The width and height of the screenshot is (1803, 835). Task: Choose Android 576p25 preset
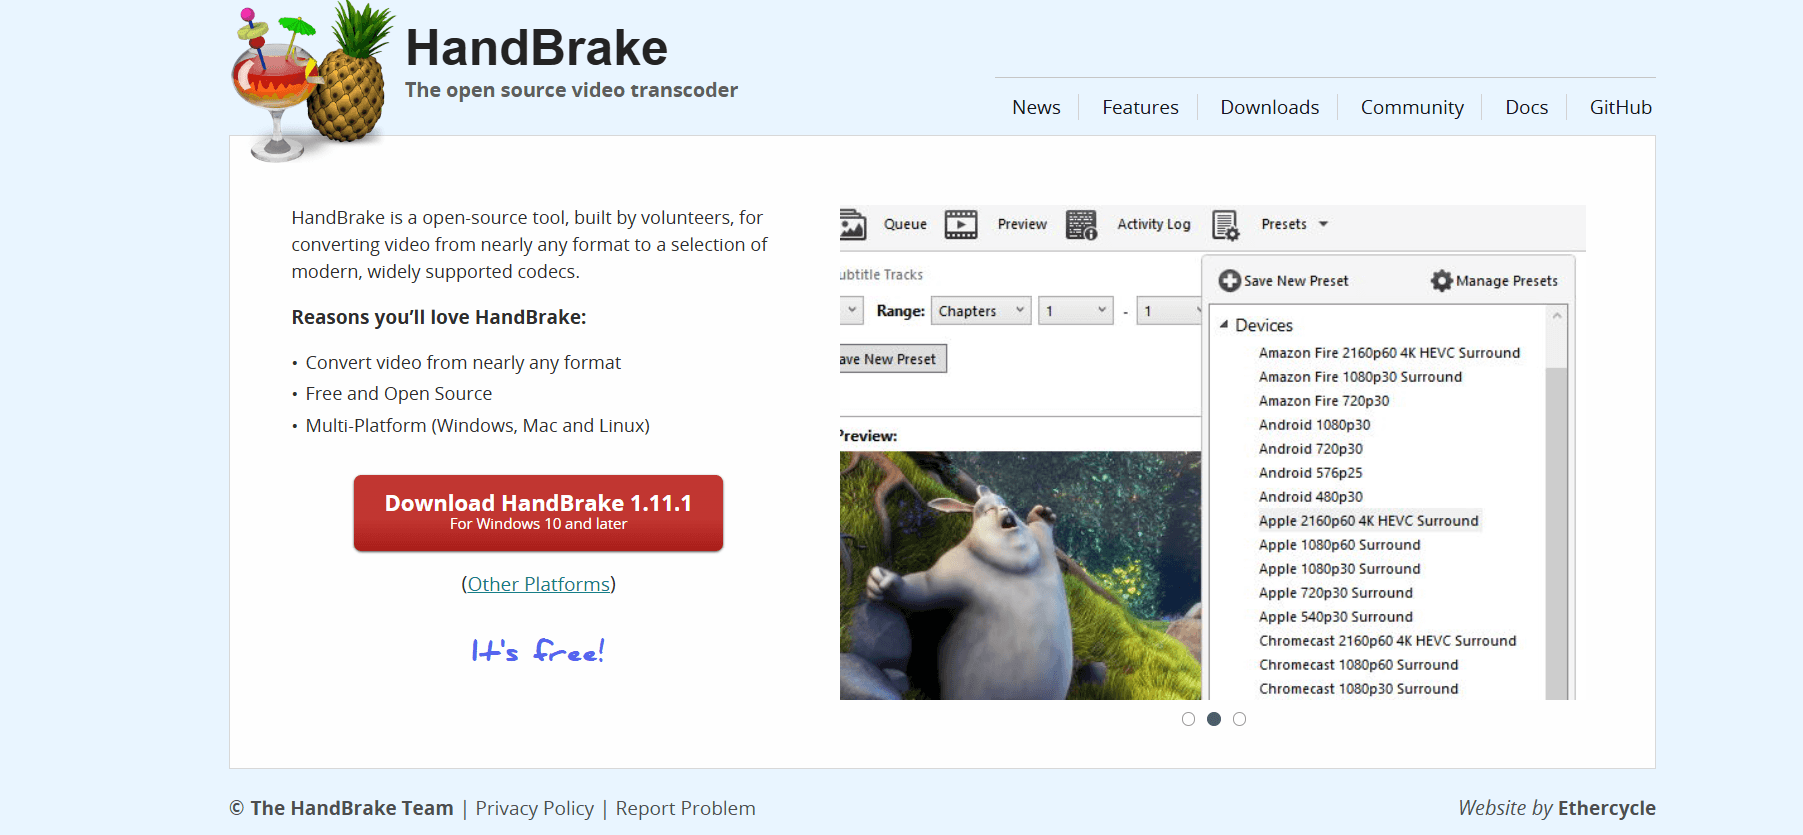[x=1310, y=473]
